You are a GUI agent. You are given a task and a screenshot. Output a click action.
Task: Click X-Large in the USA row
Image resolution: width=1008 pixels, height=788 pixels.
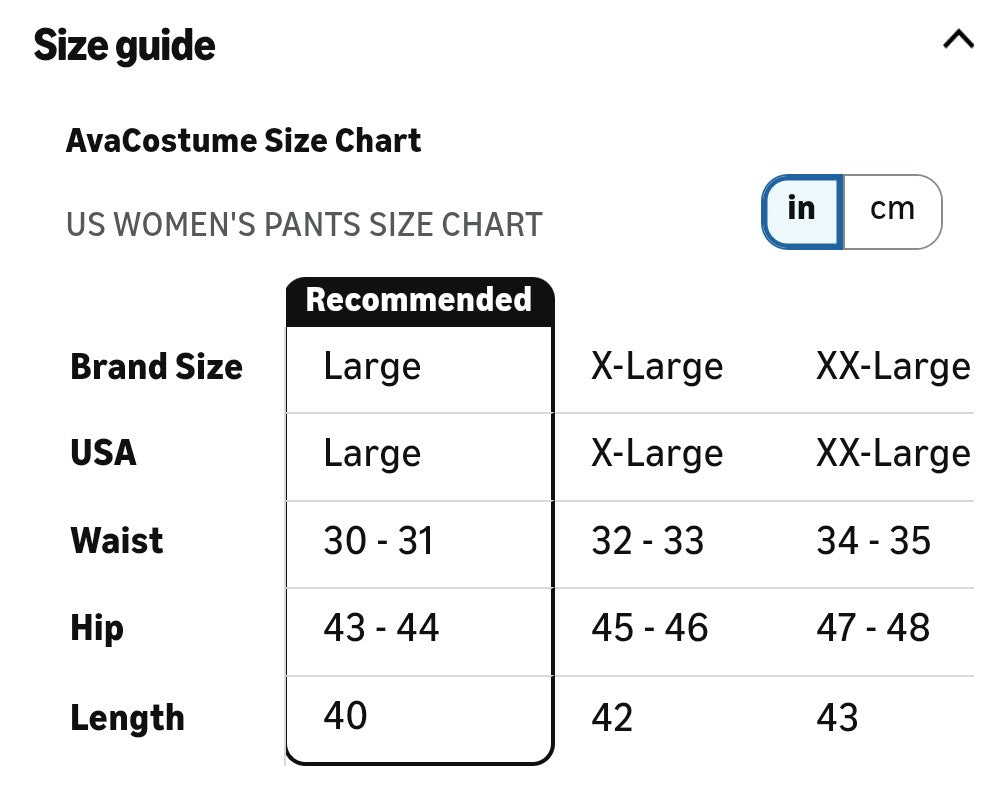656,454
